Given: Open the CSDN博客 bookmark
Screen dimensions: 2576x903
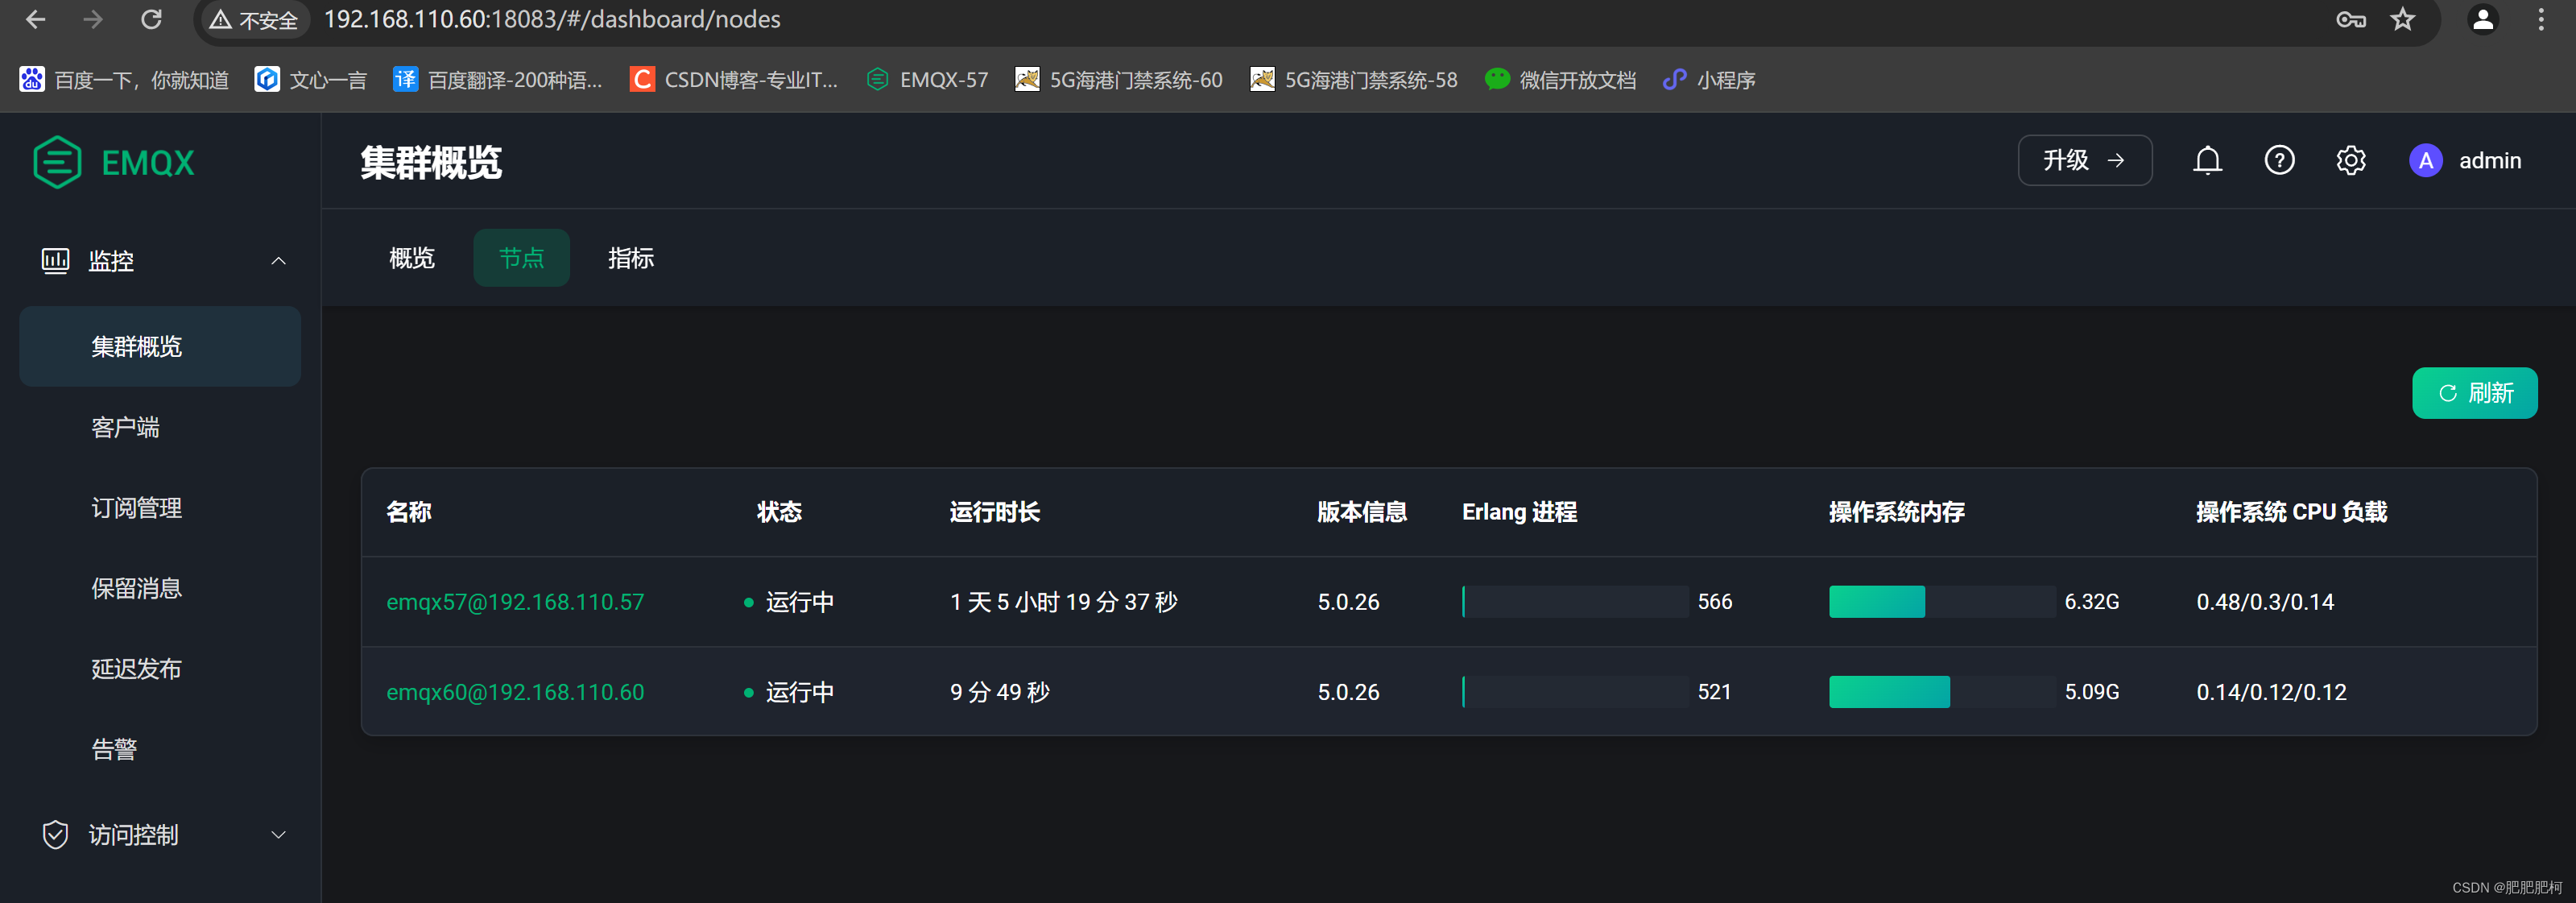Looking at the screenshot, I should [x=734, y=80].
